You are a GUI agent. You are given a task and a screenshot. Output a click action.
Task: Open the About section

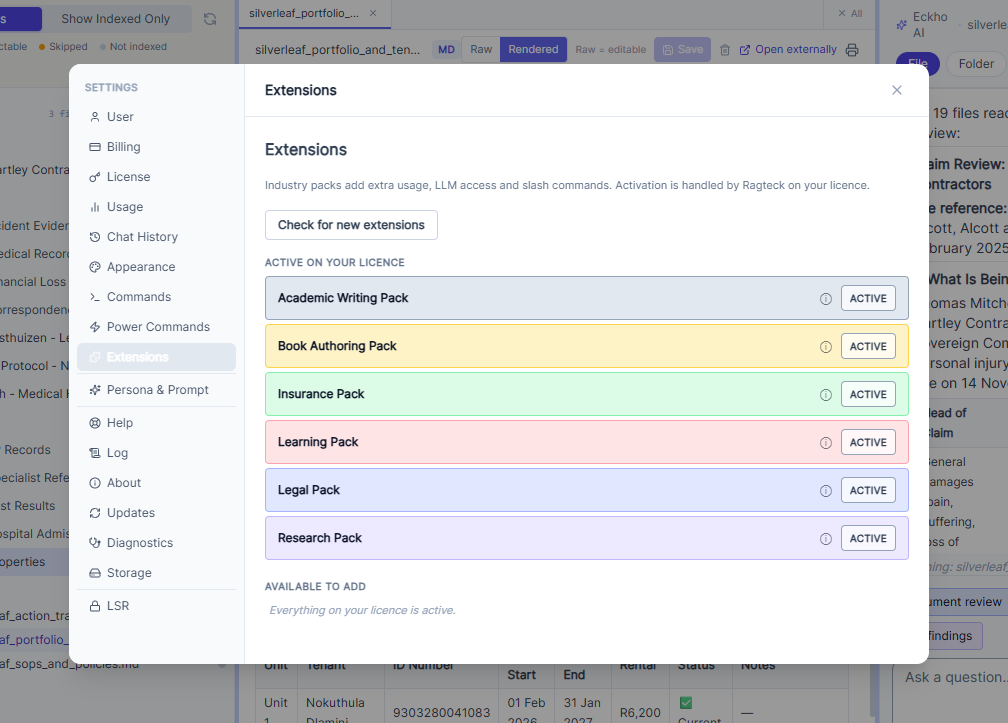point(156,483)
